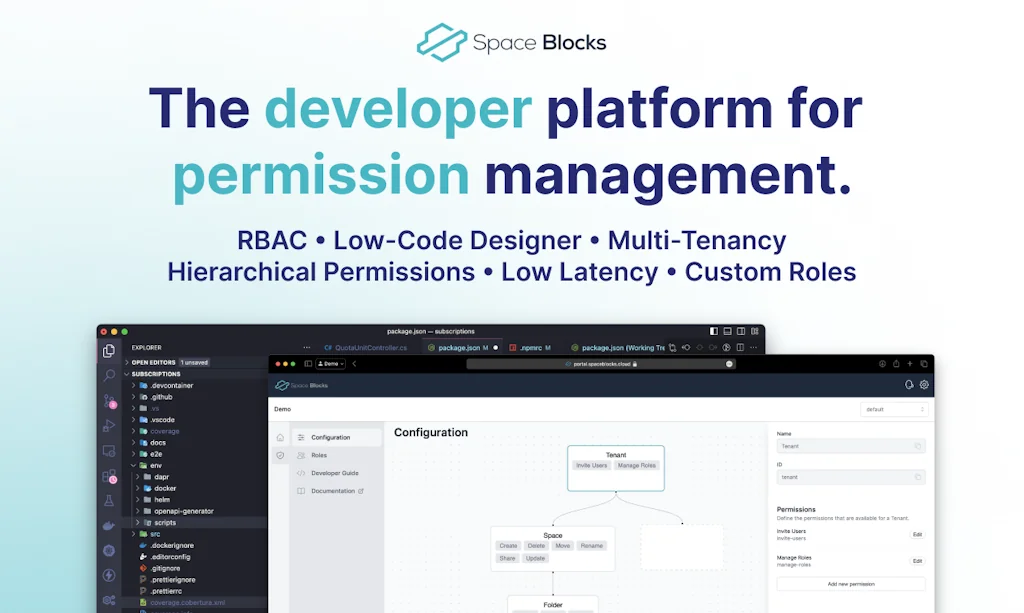Switch to QuotaUnitController.cs tab
The width and height of the screenshot is (1024, 613).
[x=366, y=348]
